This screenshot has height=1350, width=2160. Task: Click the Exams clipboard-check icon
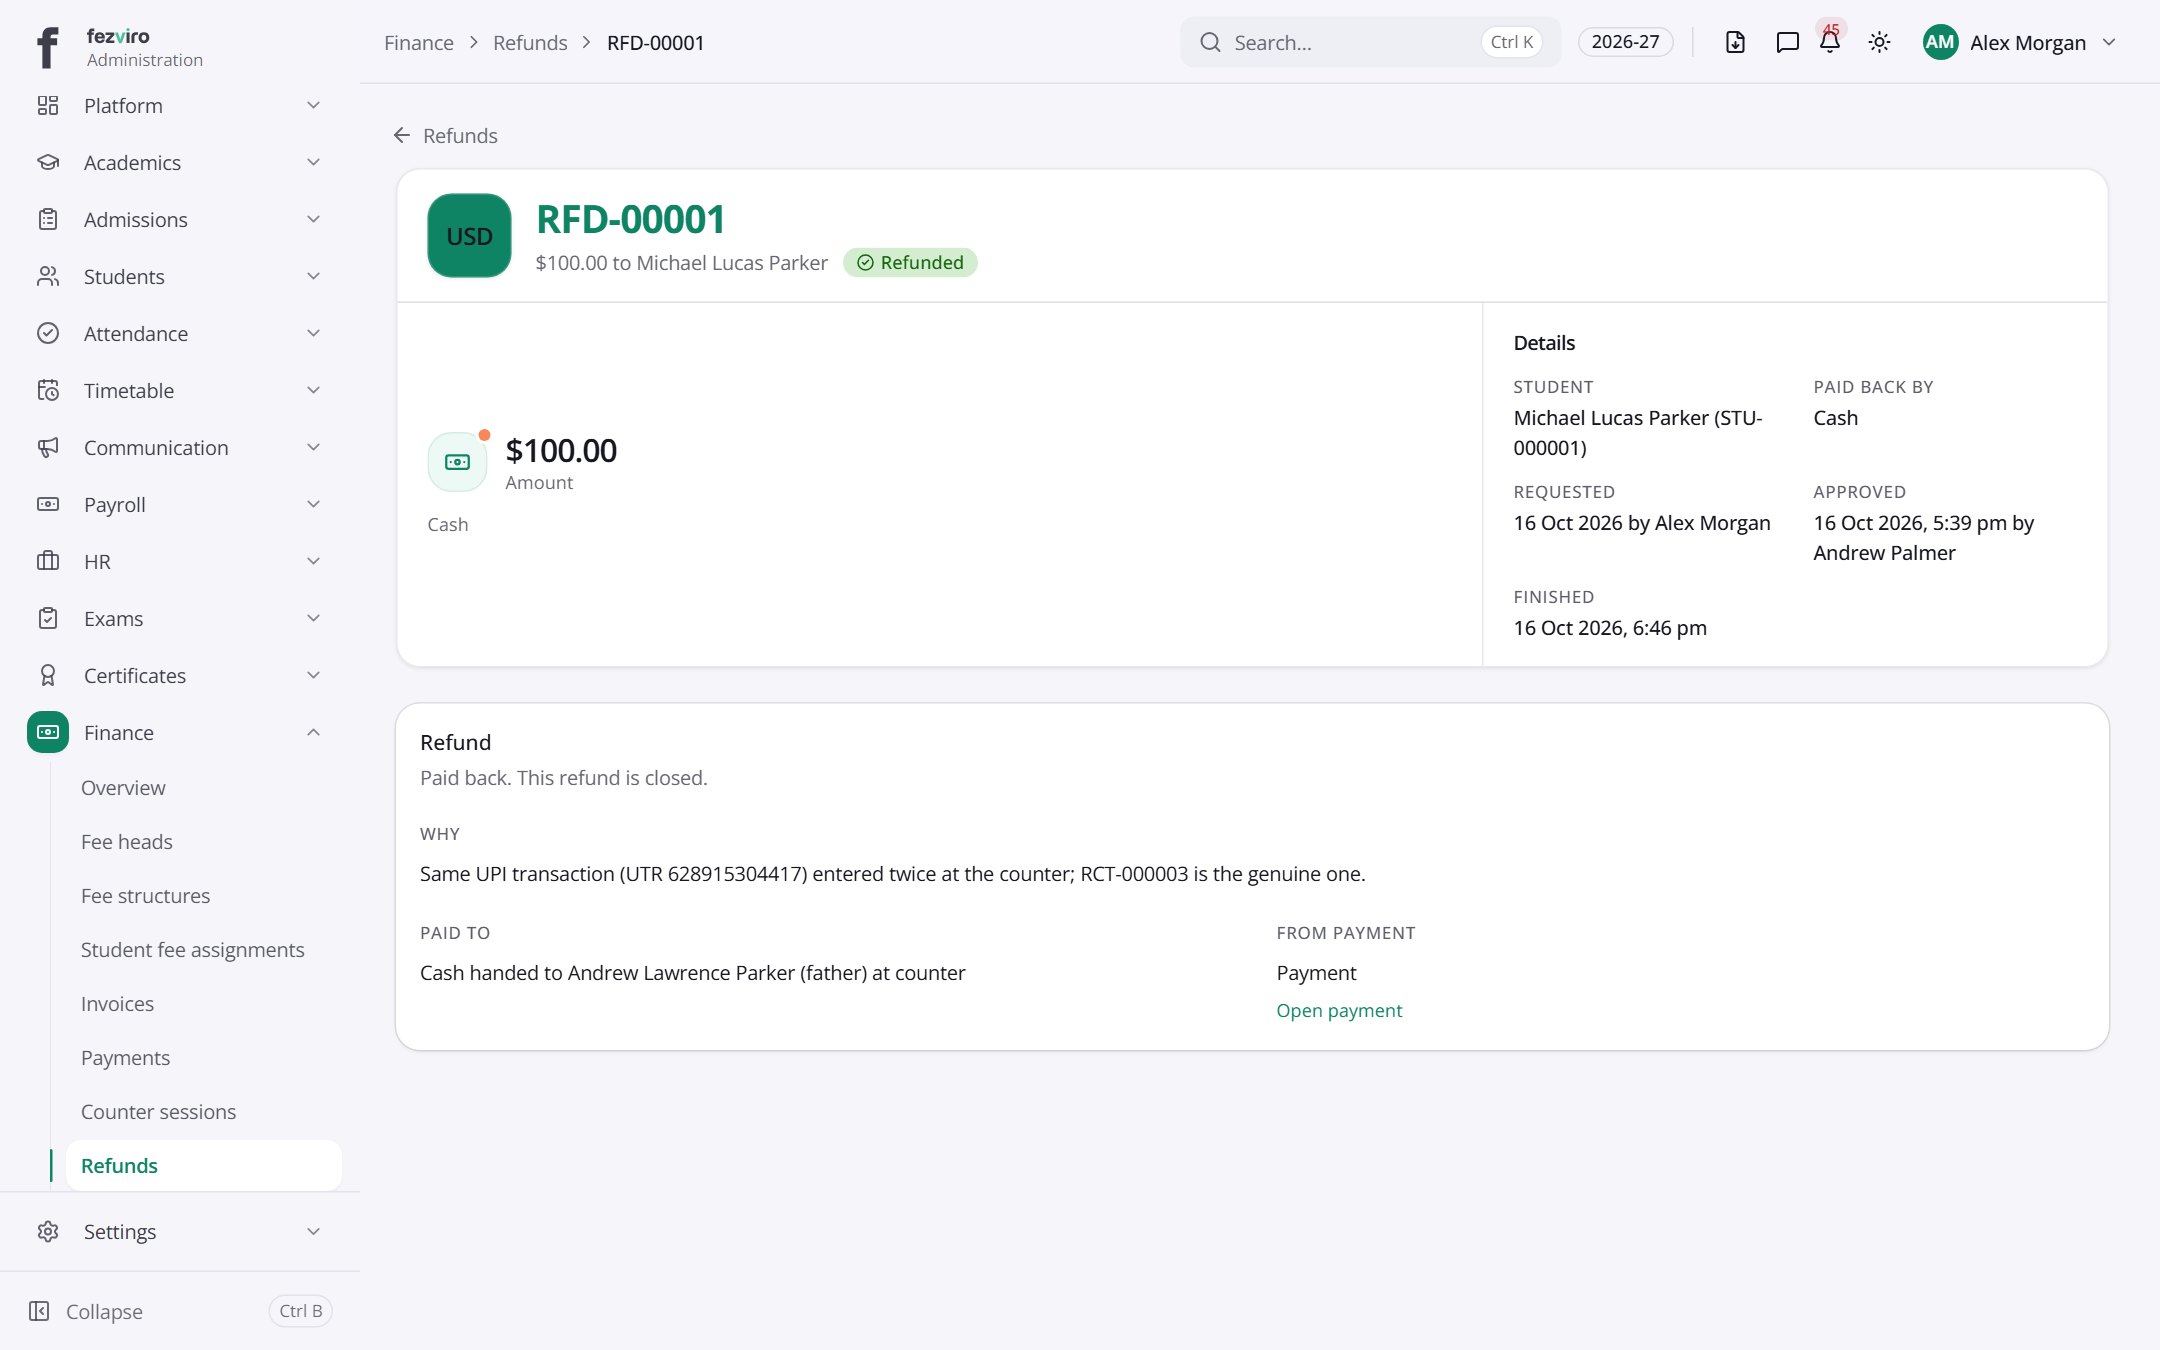tap(48, 618)
